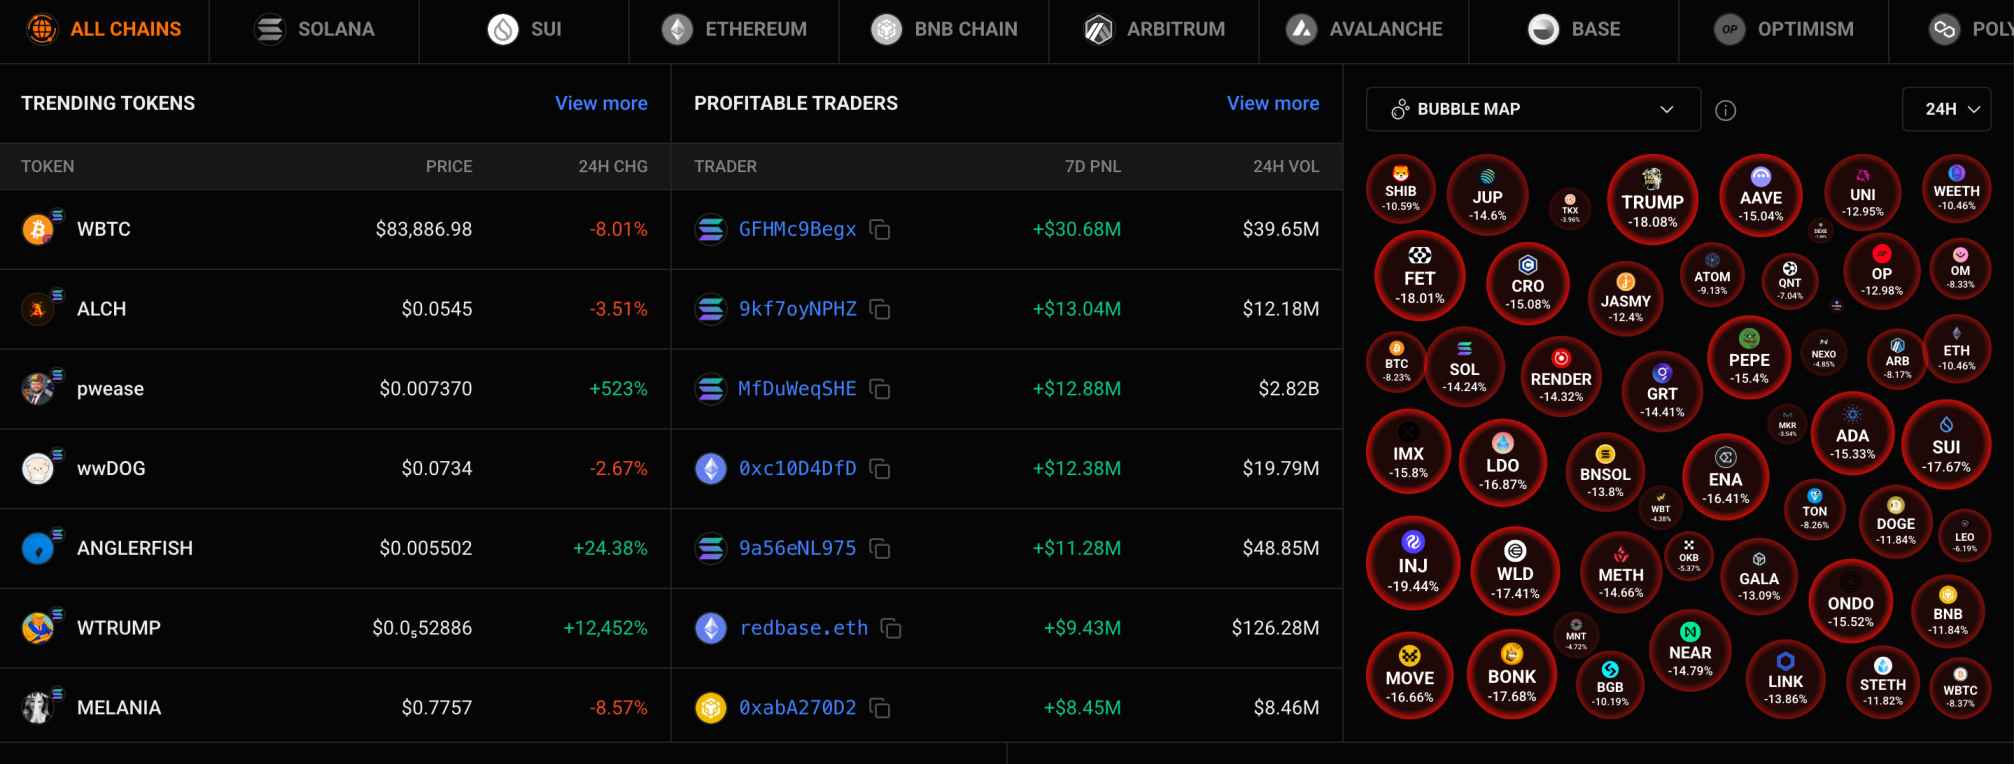Screen dimensions: 2014x764
Task: Open View more for Profitable Traders
Action: coord(1273,103)
